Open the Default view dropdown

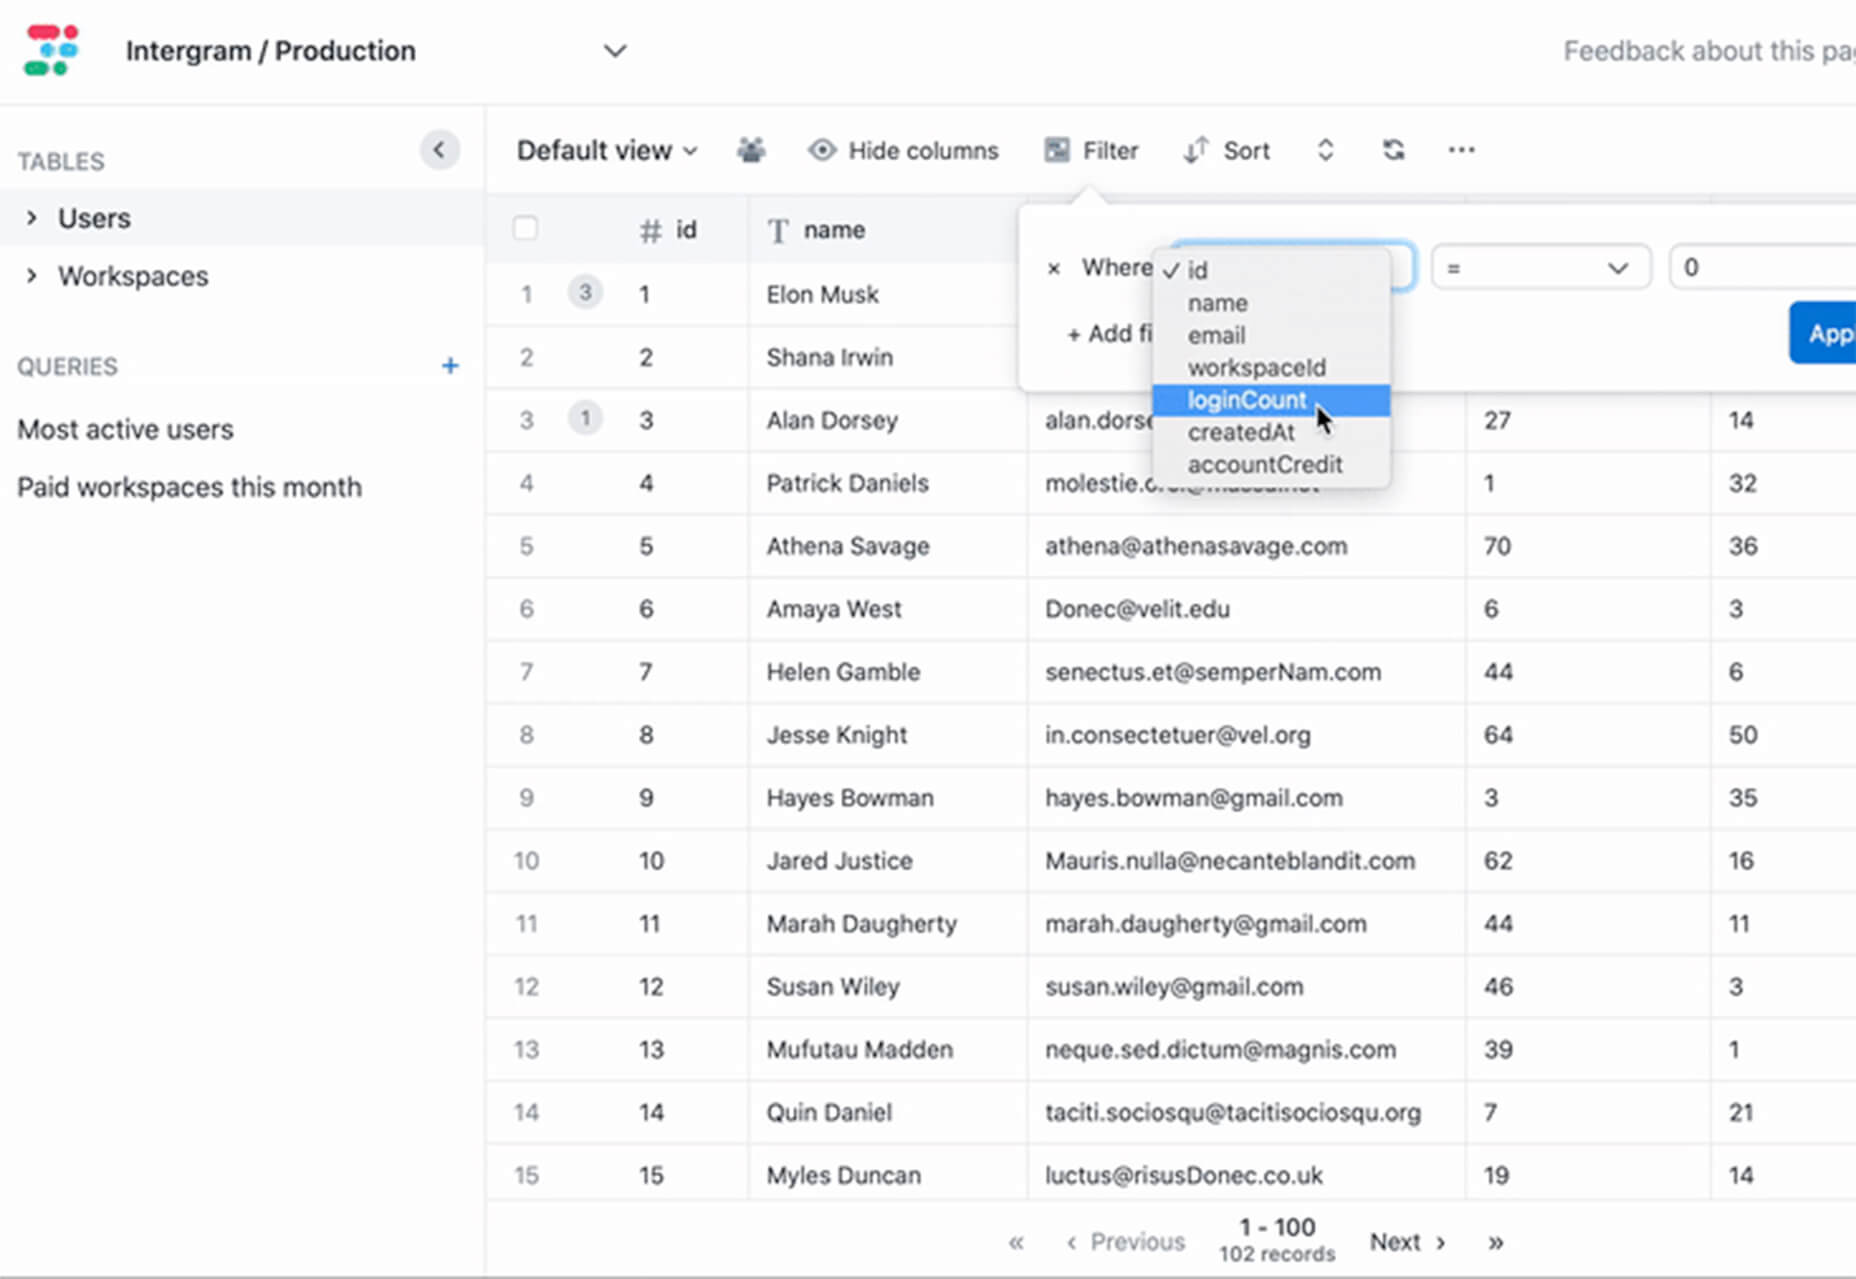(x=607, y=150)
